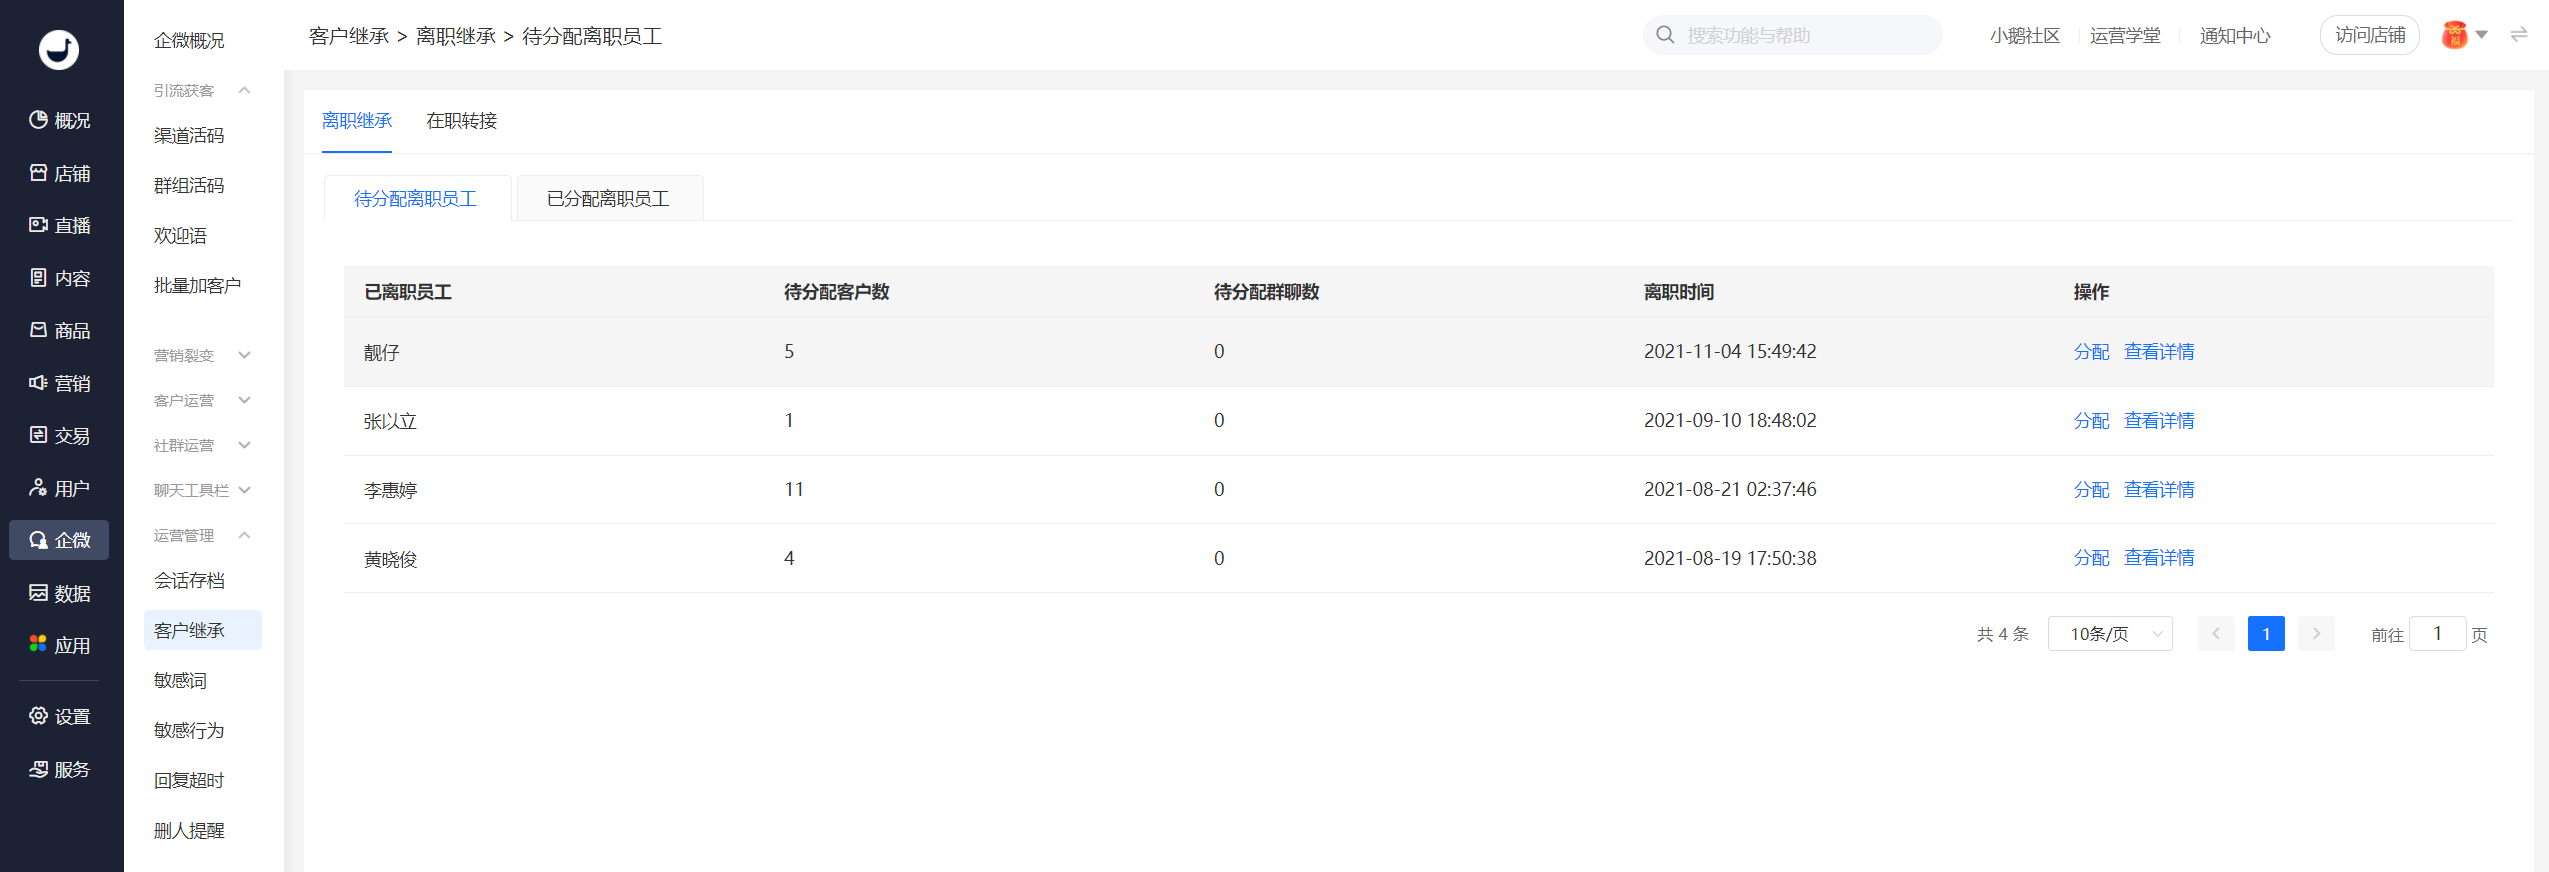Image resolution: width=2549 pixels, height=872 pixels.
Task: Click the go-to page number input
Action: click(2437, 634)
